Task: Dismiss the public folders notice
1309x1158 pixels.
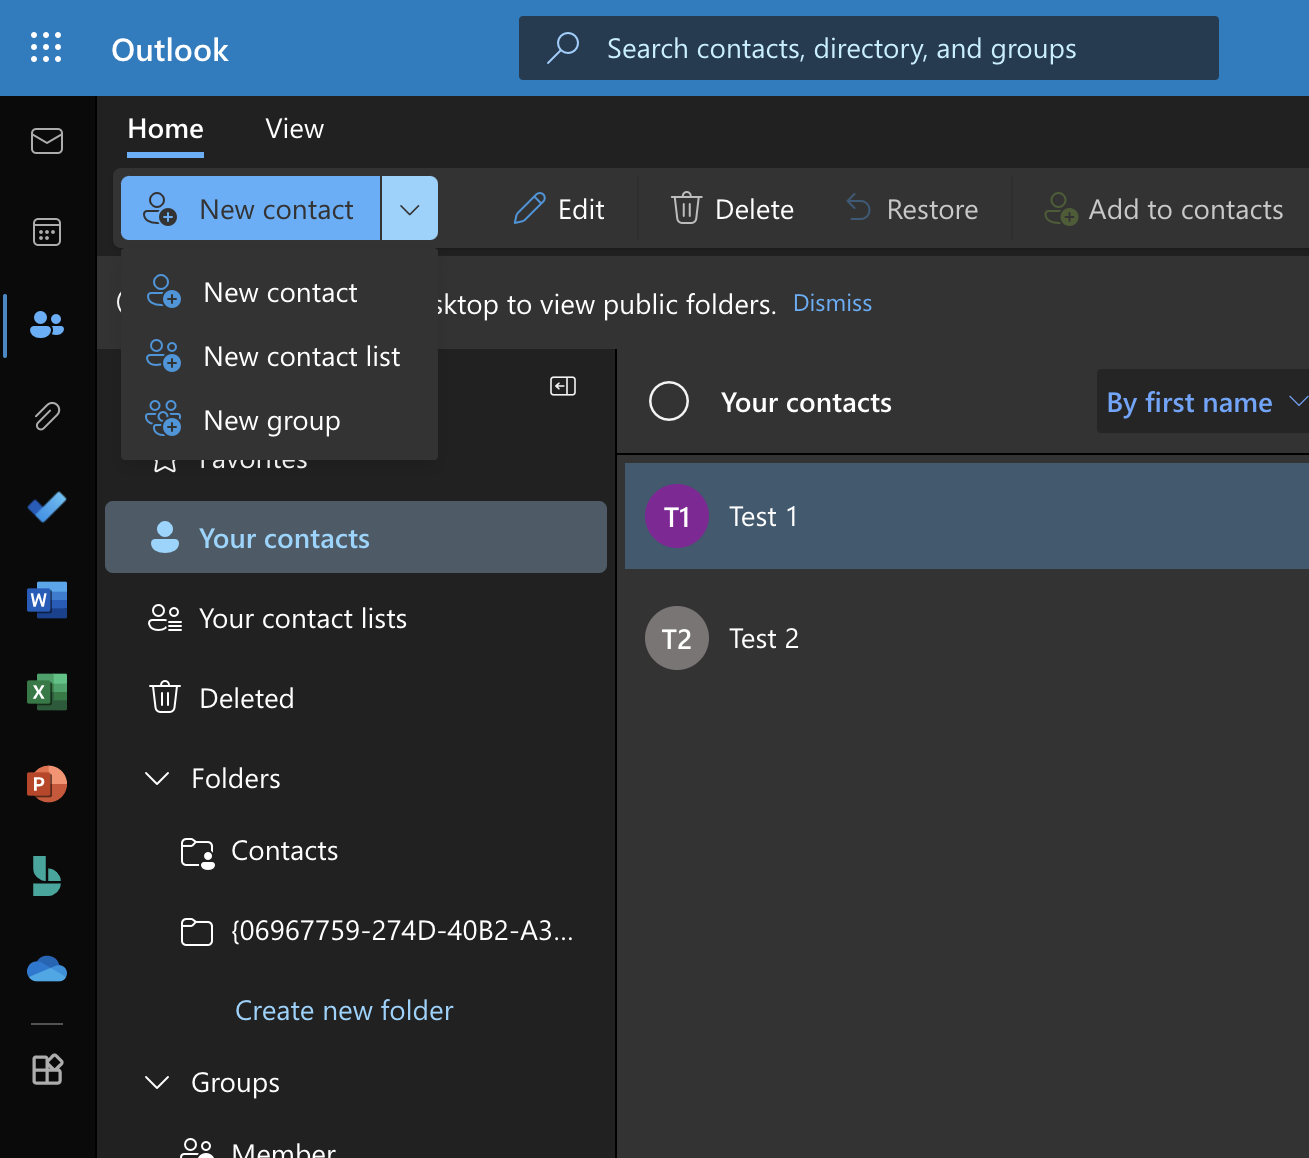Action: [832, 303]
